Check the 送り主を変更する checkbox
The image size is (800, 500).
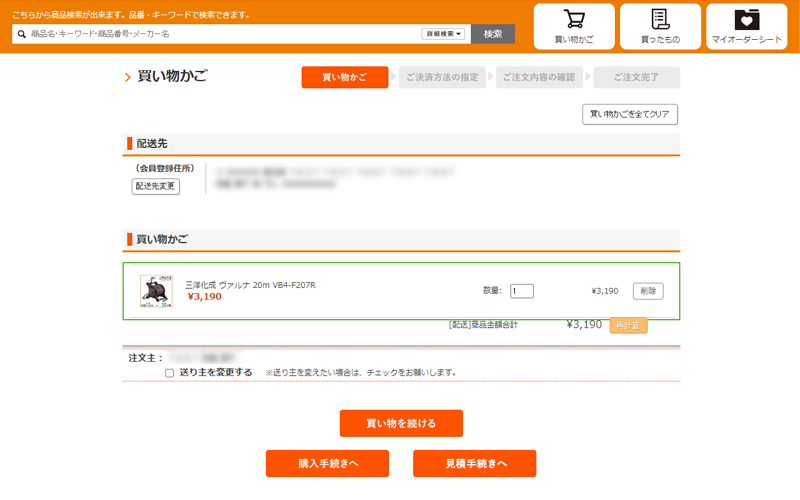(x=169, y=372)
